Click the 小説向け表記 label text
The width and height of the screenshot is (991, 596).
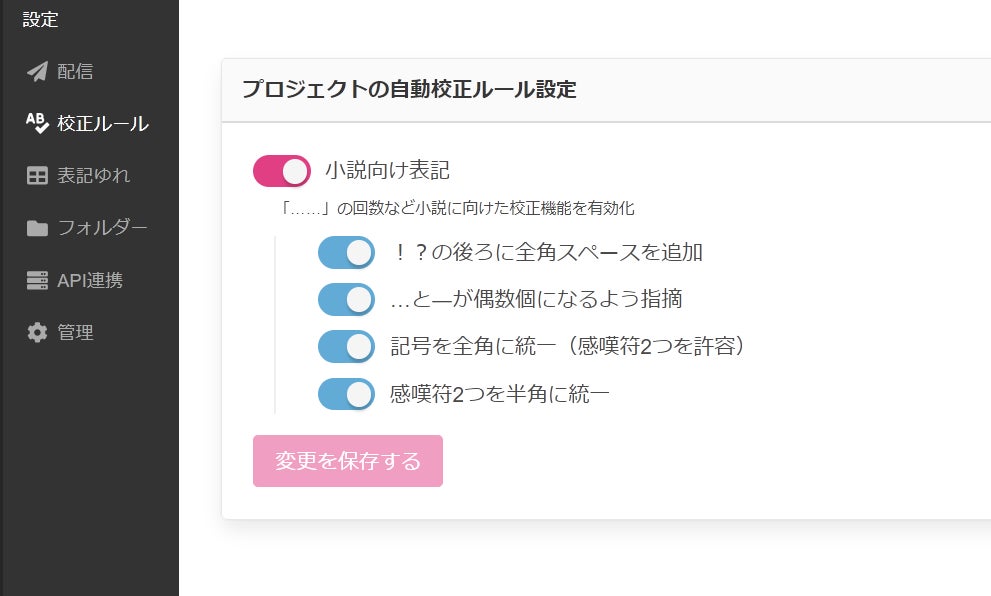[386, 171]
